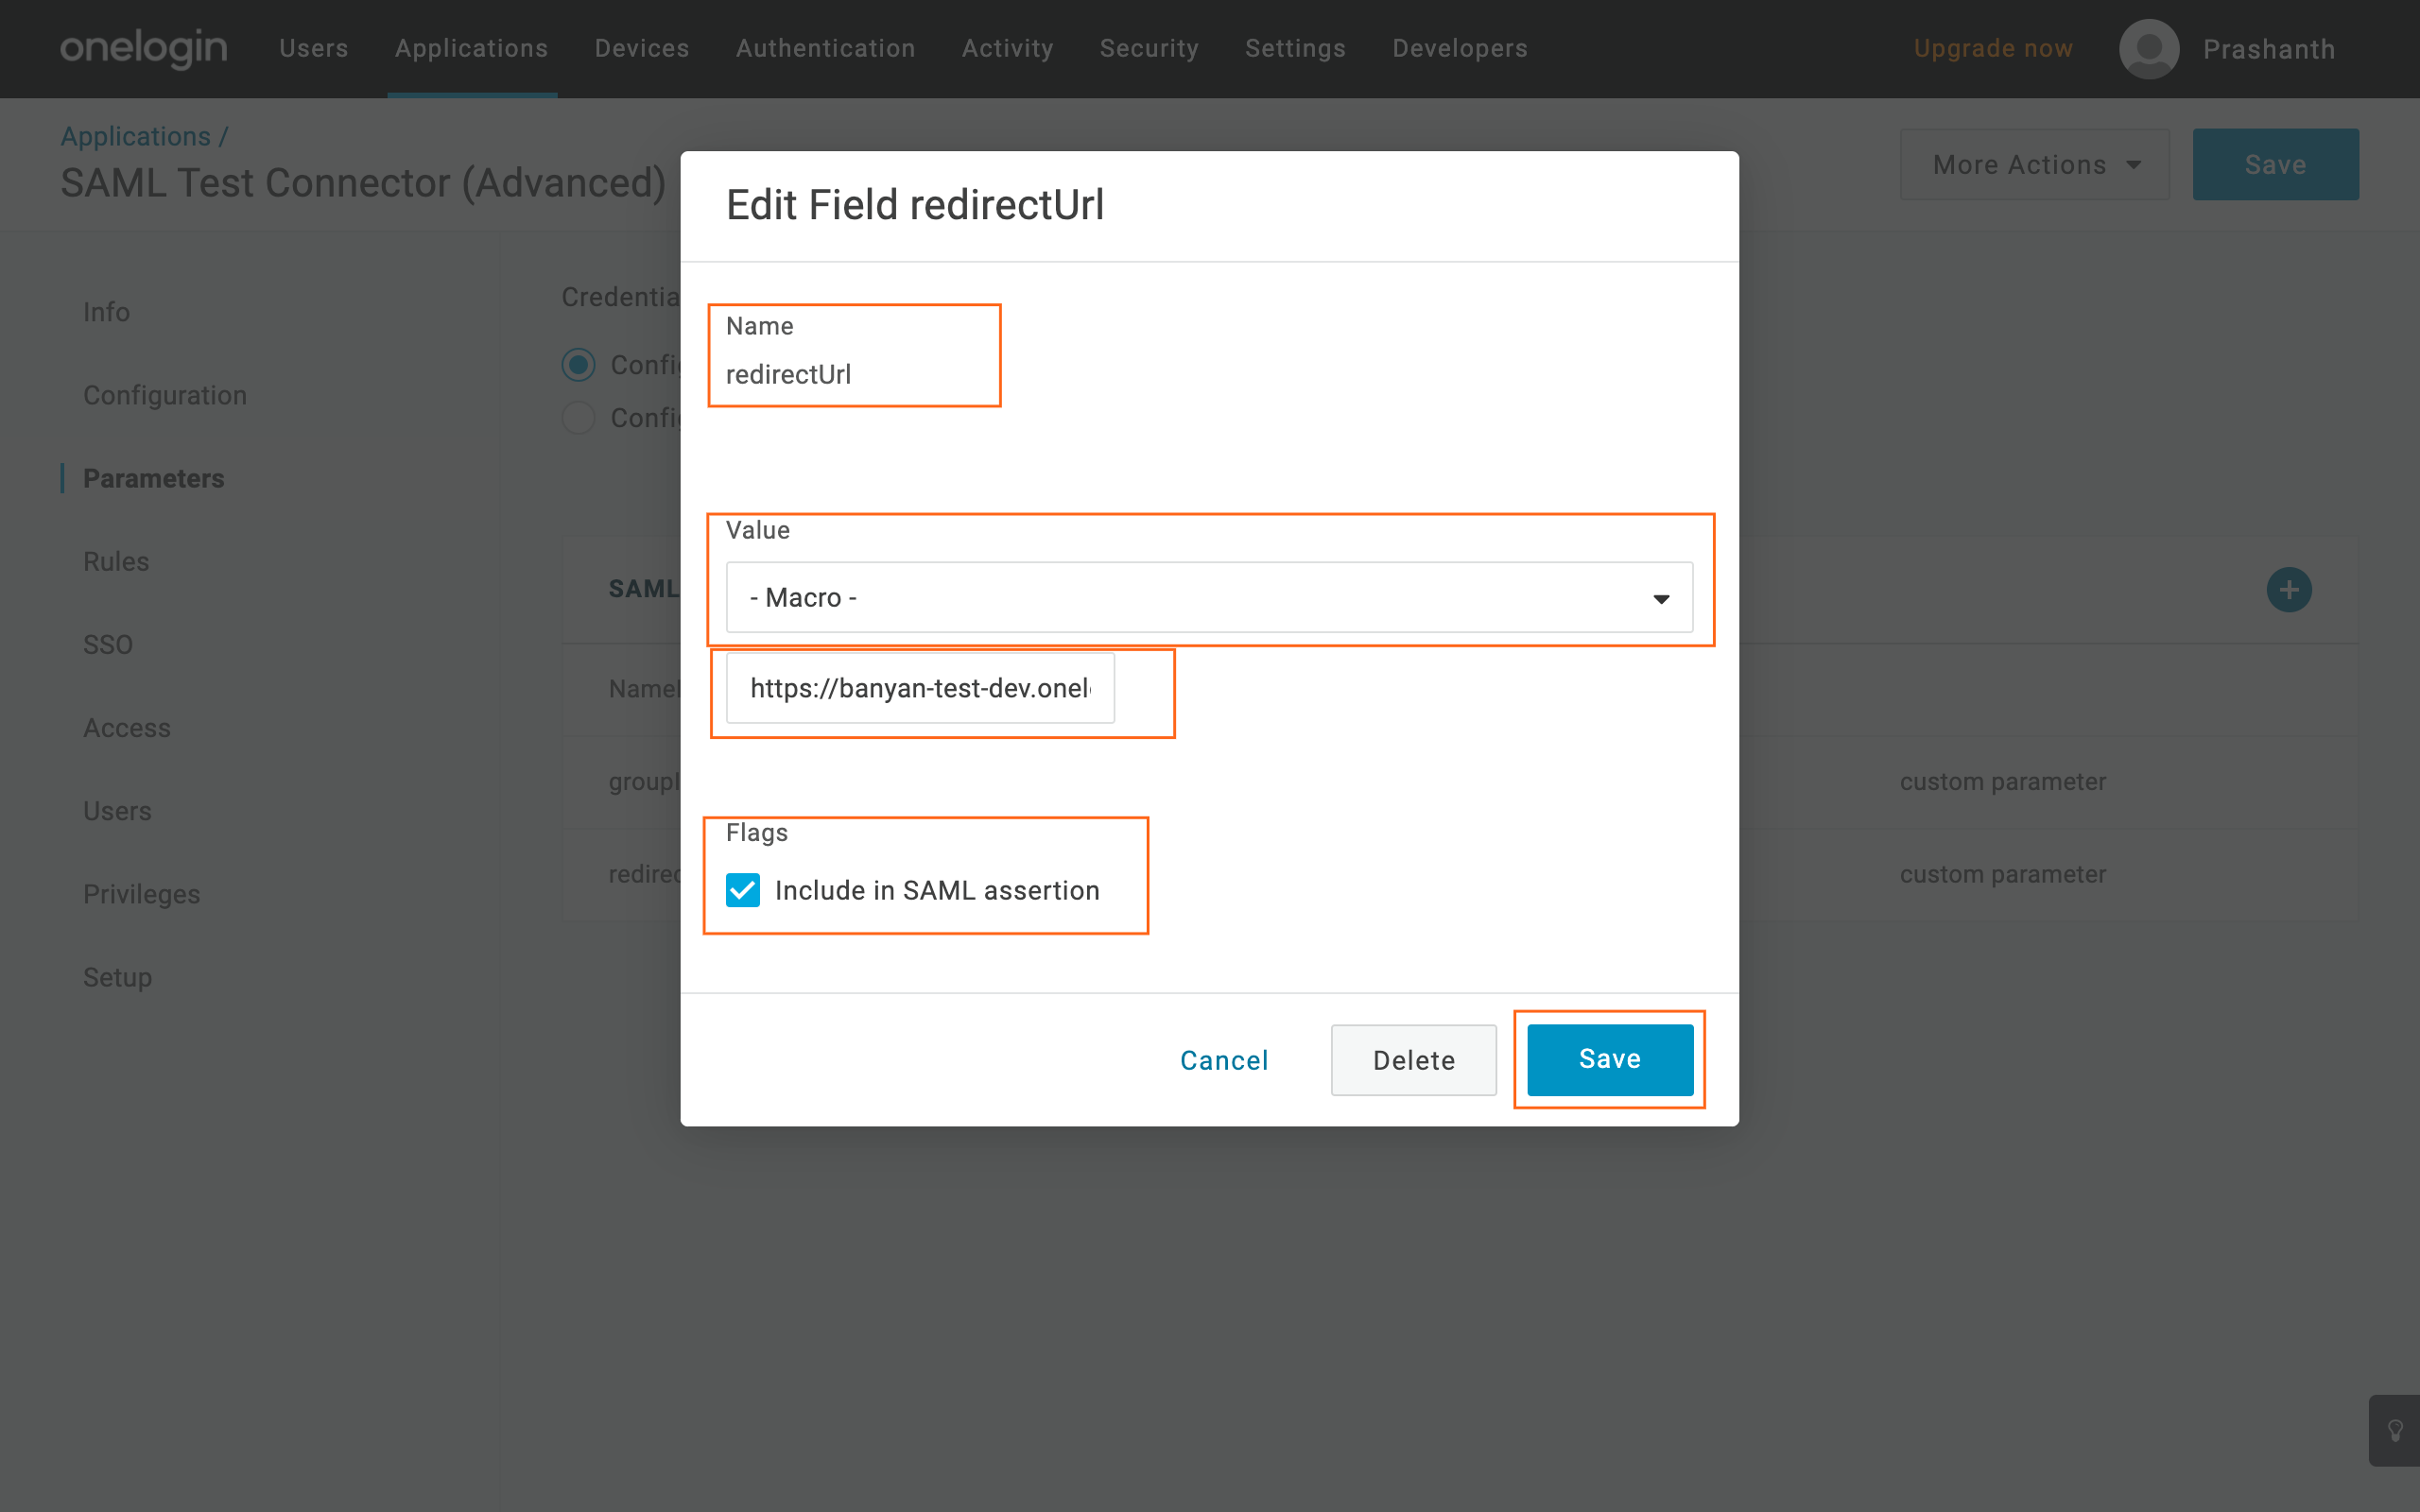Viewport: 2420px width, 1512px height.
Task: Click the Upgrade now link
Action: (1992, 48)
